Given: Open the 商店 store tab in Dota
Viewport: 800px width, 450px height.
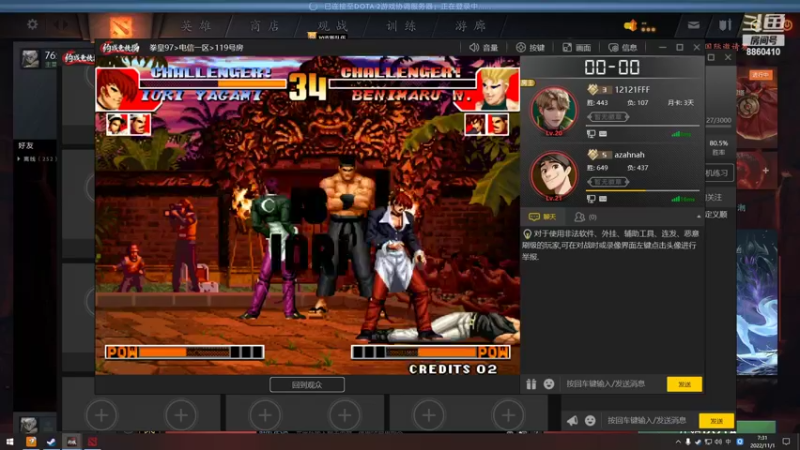Looking at the screenshot, I should coord(265,26).
